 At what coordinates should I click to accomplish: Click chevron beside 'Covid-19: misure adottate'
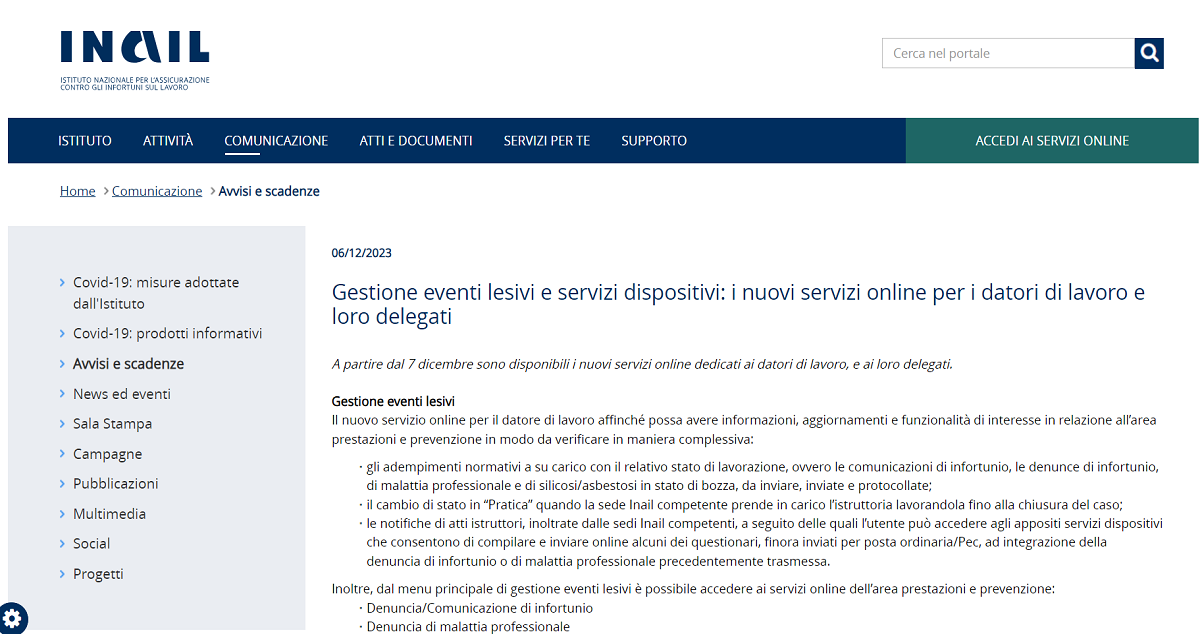63,283
